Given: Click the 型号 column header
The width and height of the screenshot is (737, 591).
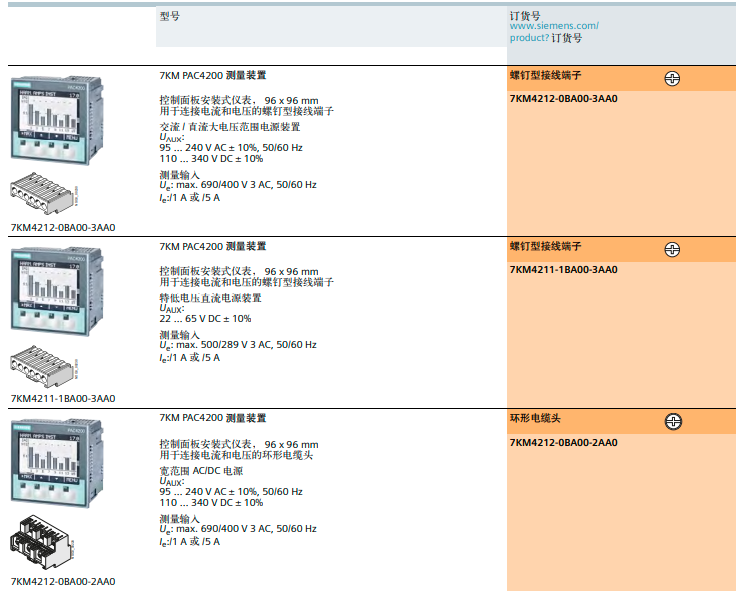Looking at the screenshot, I should (170, 17).
